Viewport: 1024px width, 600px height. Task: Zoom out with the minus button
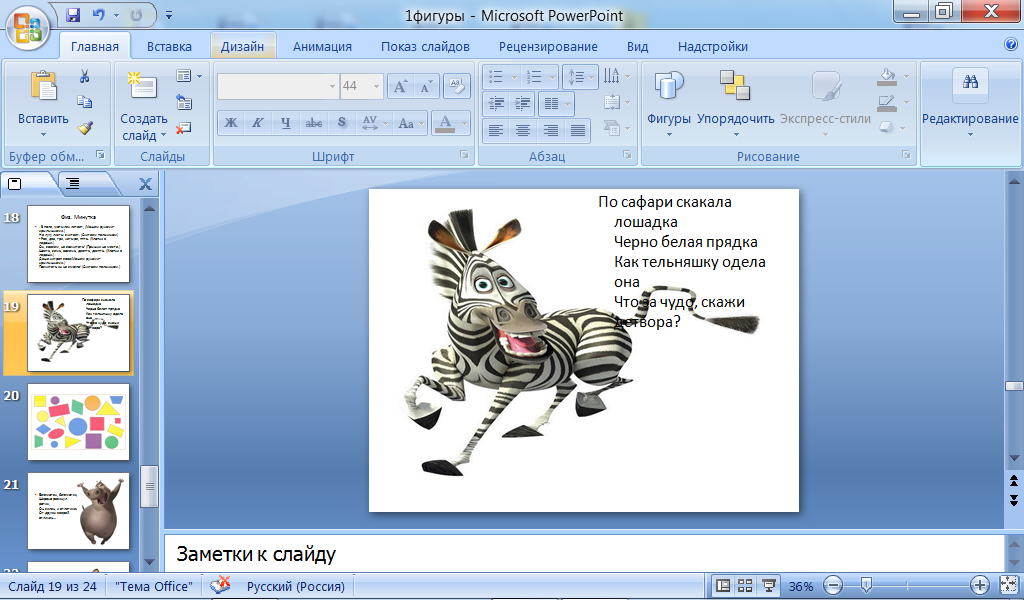click(833, 585)
